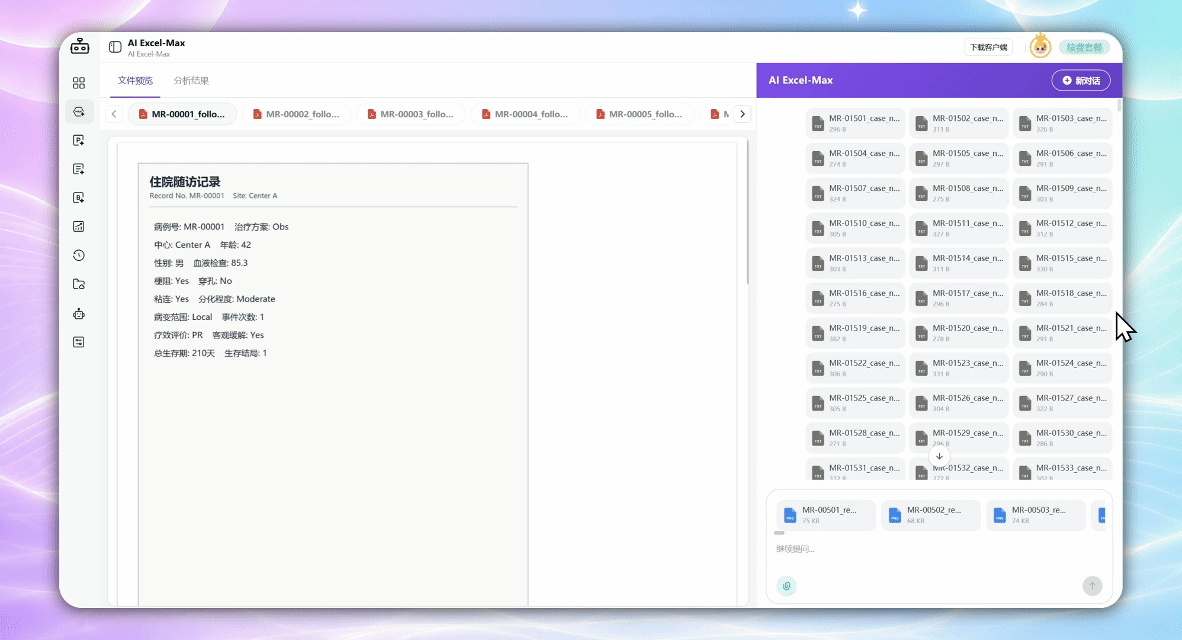
Task: Select the AI Excel chat sidebar icon
Action: [x=78, y=112]
